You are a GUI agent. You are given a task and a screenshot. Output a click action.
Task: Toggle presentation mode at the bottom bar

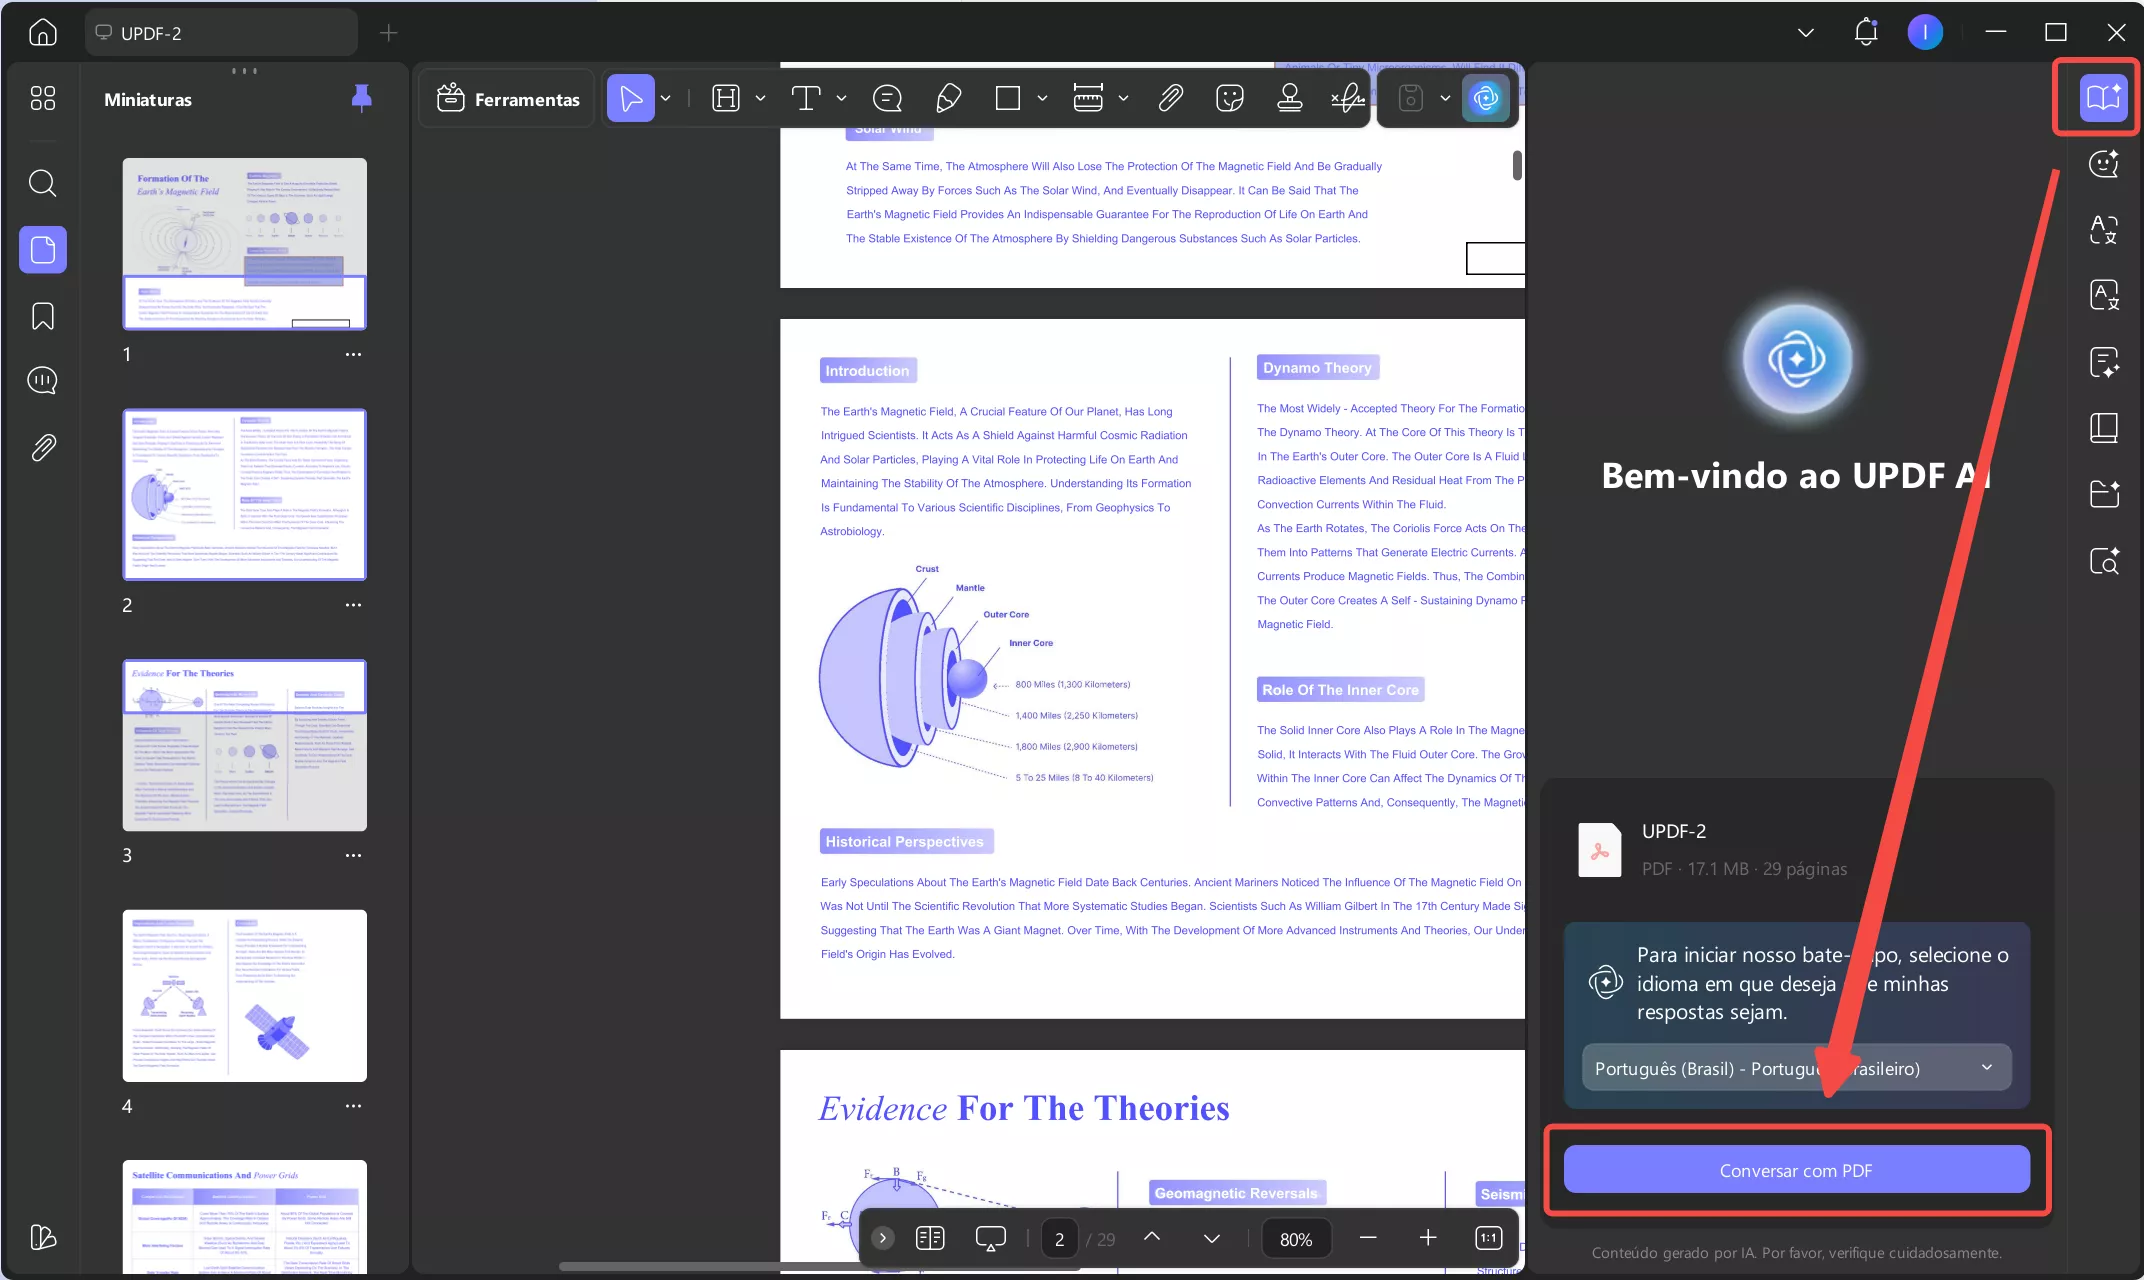pyautogui.click(x=990, y=1238)
